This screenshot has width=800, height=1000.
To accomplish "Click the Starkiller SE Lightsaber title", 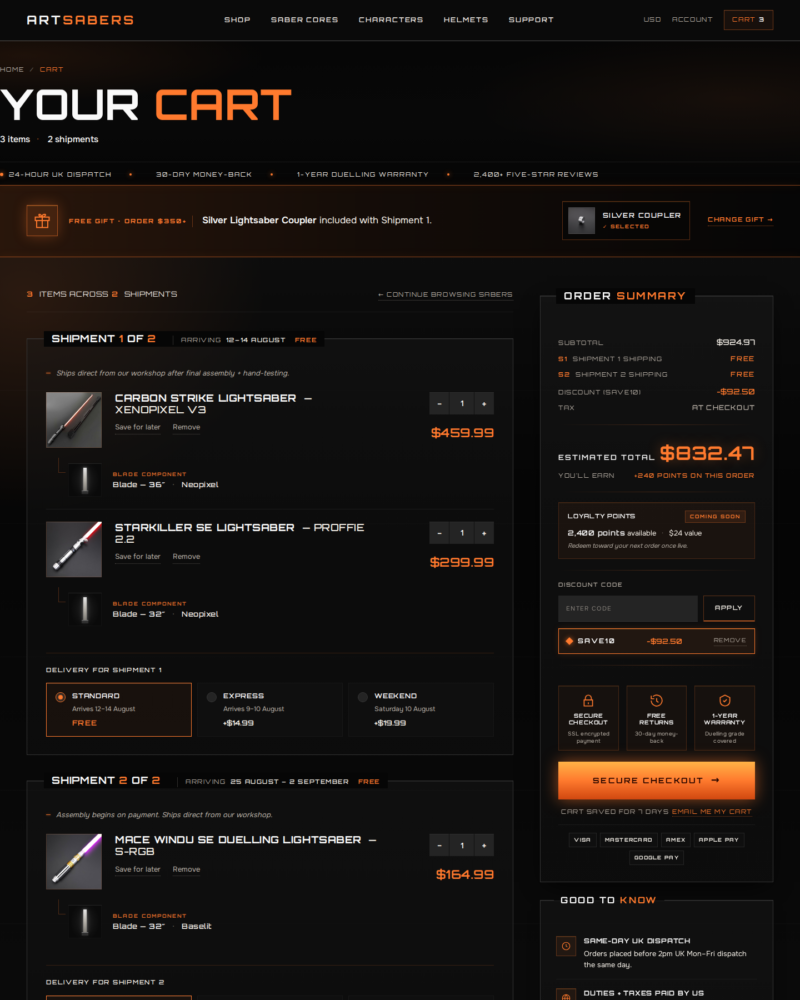I will coord(239,533).
